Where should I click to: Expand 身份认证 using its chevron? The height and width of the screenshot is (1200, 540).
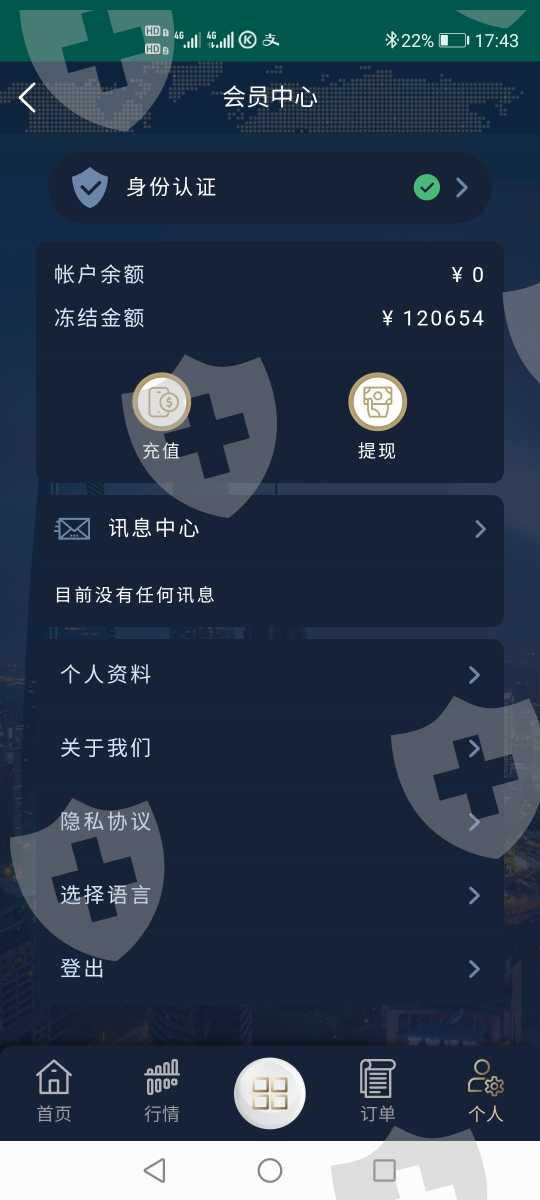(x=462, y=187)
